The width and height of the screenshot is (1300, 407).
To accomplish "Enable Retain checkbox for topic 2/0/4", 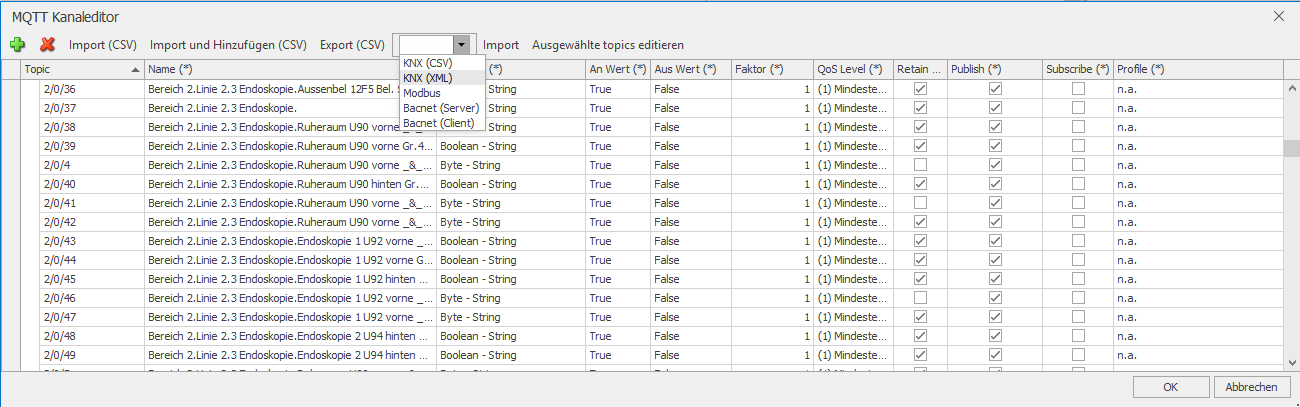I will click(920, 165).
